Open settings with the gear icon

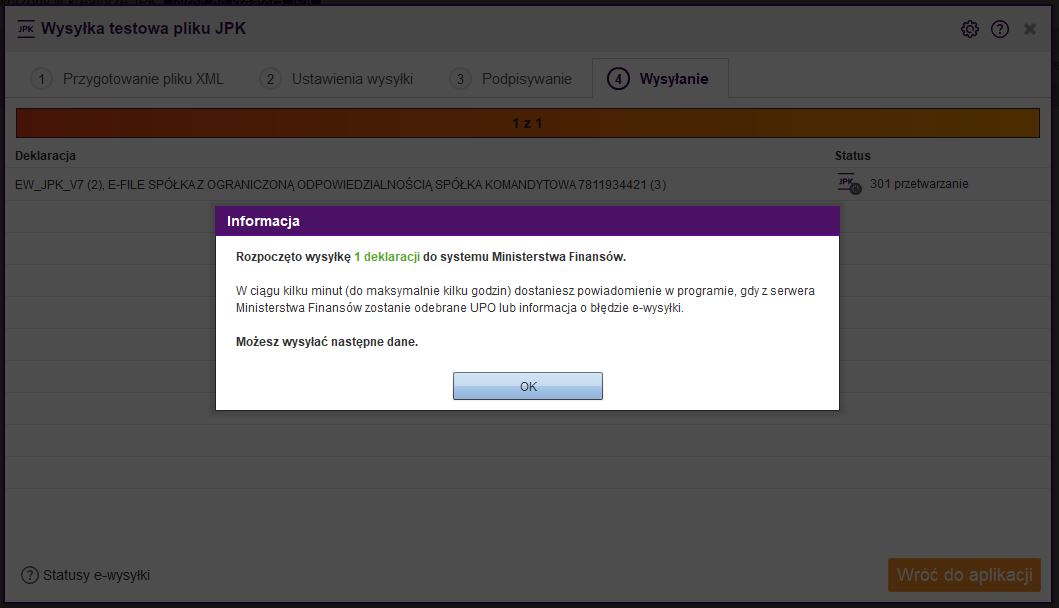click(x=969, y=29)
